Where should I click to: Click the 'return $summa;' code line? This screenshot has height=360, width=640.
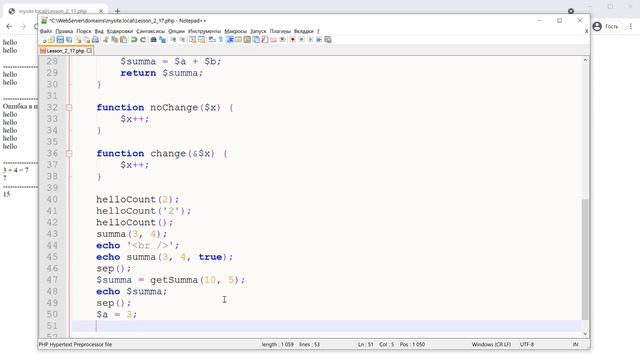[162, 73]
